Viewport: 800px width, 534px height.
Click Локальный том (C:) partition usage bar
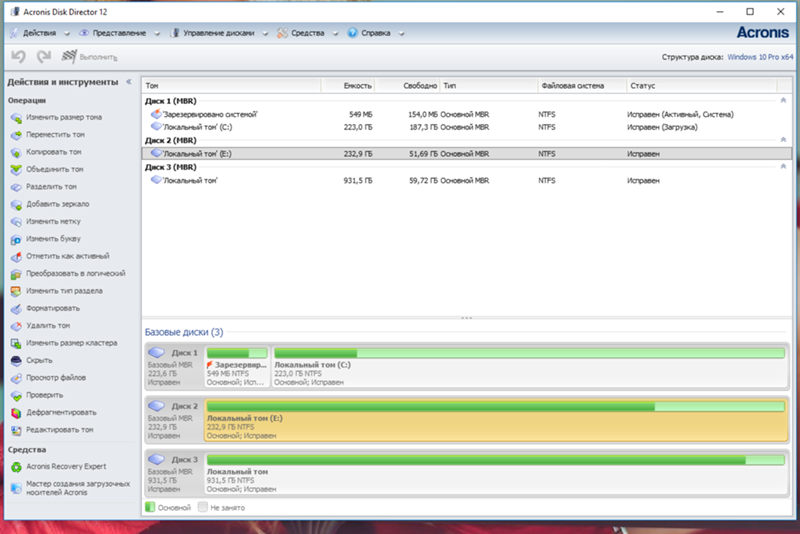click(x=529, y=353)
